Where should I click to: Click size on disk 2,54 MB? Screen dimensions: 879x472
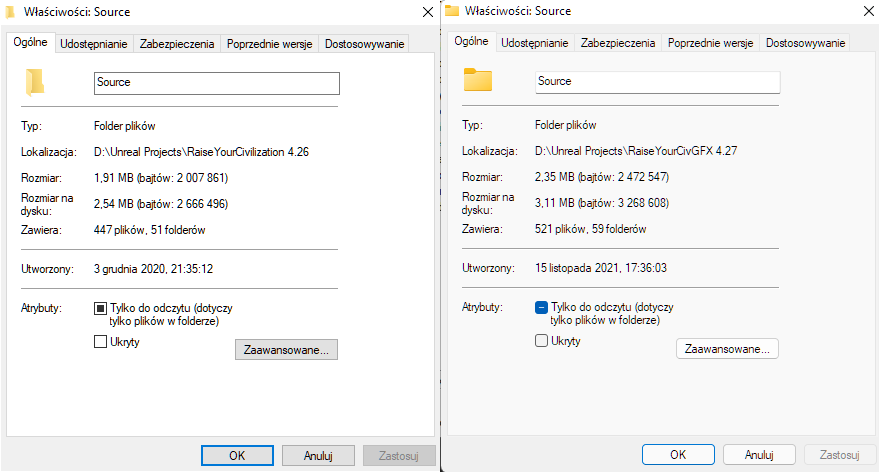coord(161,204)
